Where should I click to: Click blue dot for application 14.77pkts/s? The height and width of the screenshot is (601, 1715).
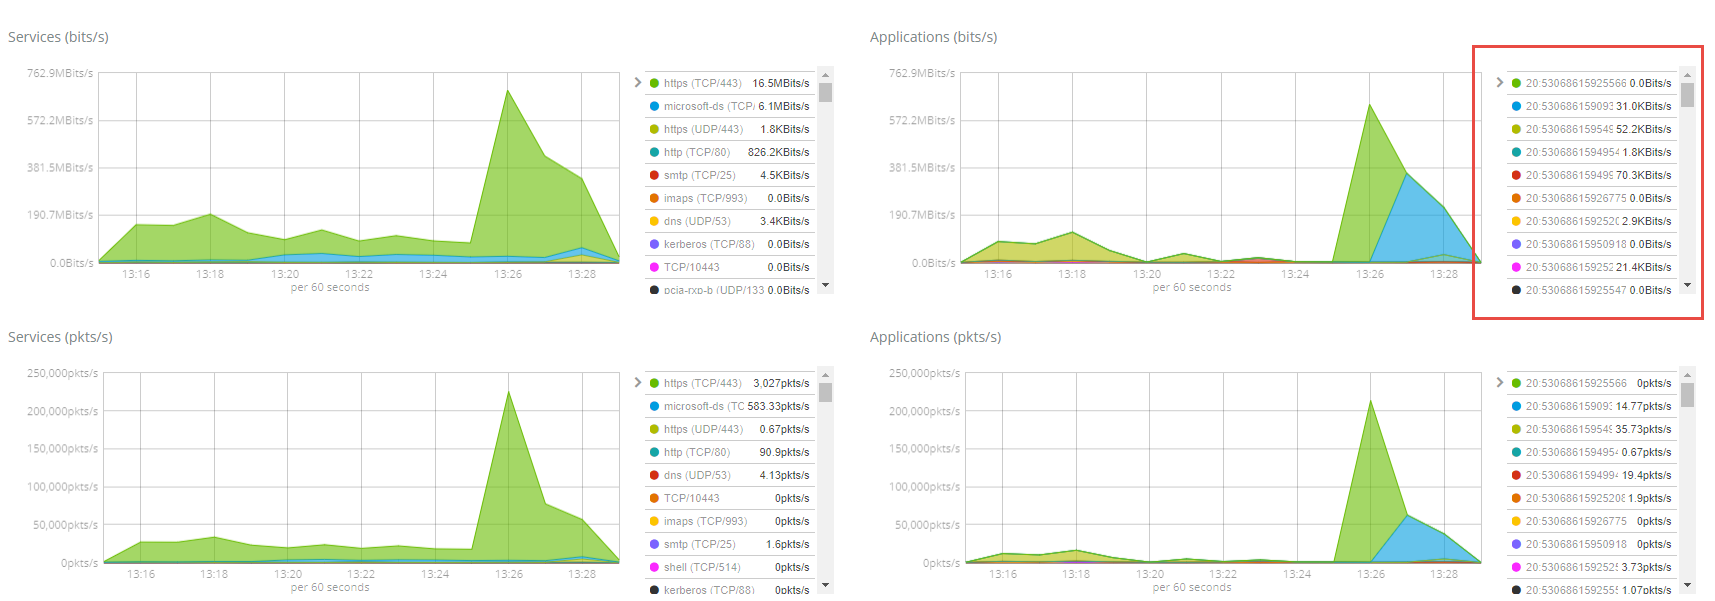tap(1516, 406)
